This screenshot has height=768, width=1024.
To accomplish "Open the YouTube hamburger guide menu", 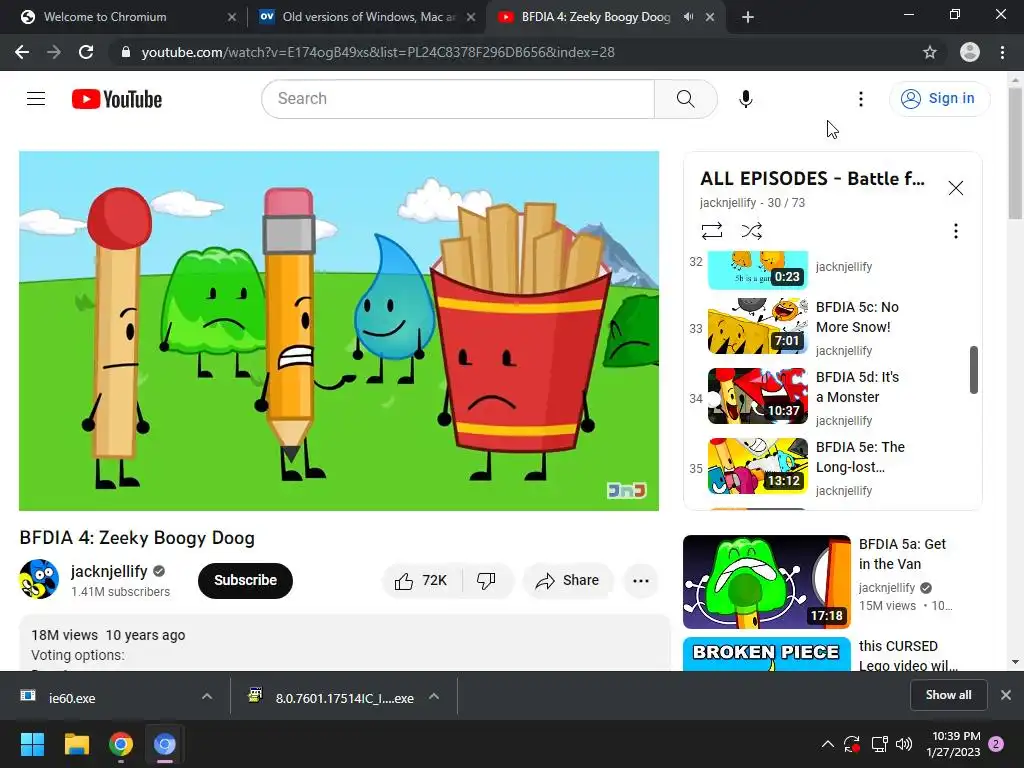I will (36, 99).
